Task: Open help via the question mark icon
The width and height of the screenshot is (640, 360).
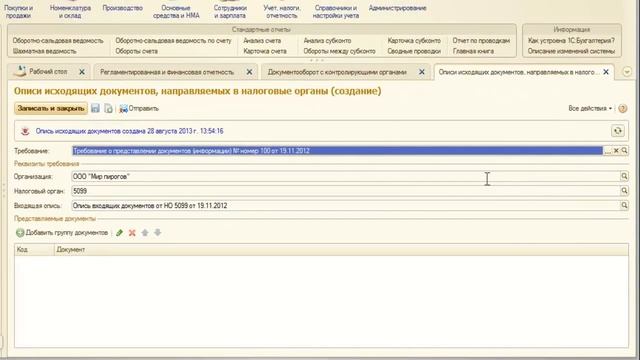Action: click(622, 108)
